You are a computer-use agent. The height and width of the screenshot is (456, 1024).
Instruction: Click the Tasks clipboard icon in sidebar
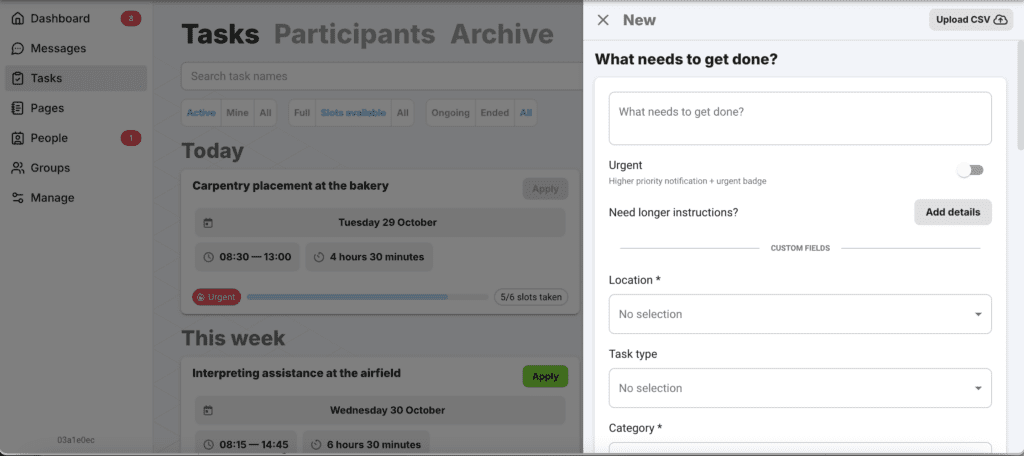pyautogui.click(x=18, y=79)
